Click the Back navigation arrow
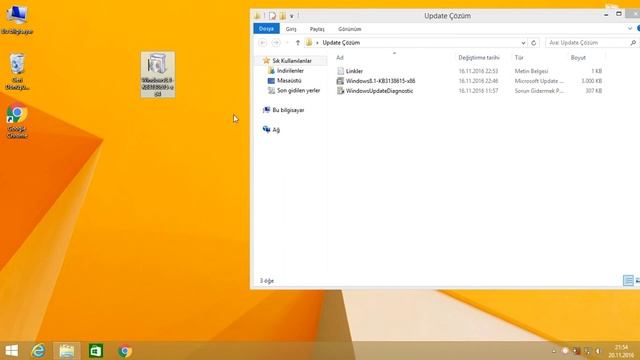640x360 pixels. (262, 42)
